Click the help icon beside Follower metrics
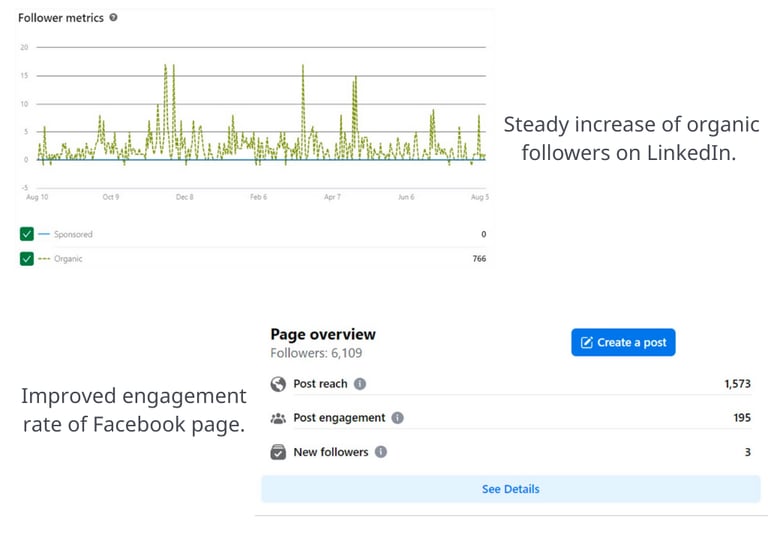The height and width of the screenshot is (536, 768). tap(113, 18)
